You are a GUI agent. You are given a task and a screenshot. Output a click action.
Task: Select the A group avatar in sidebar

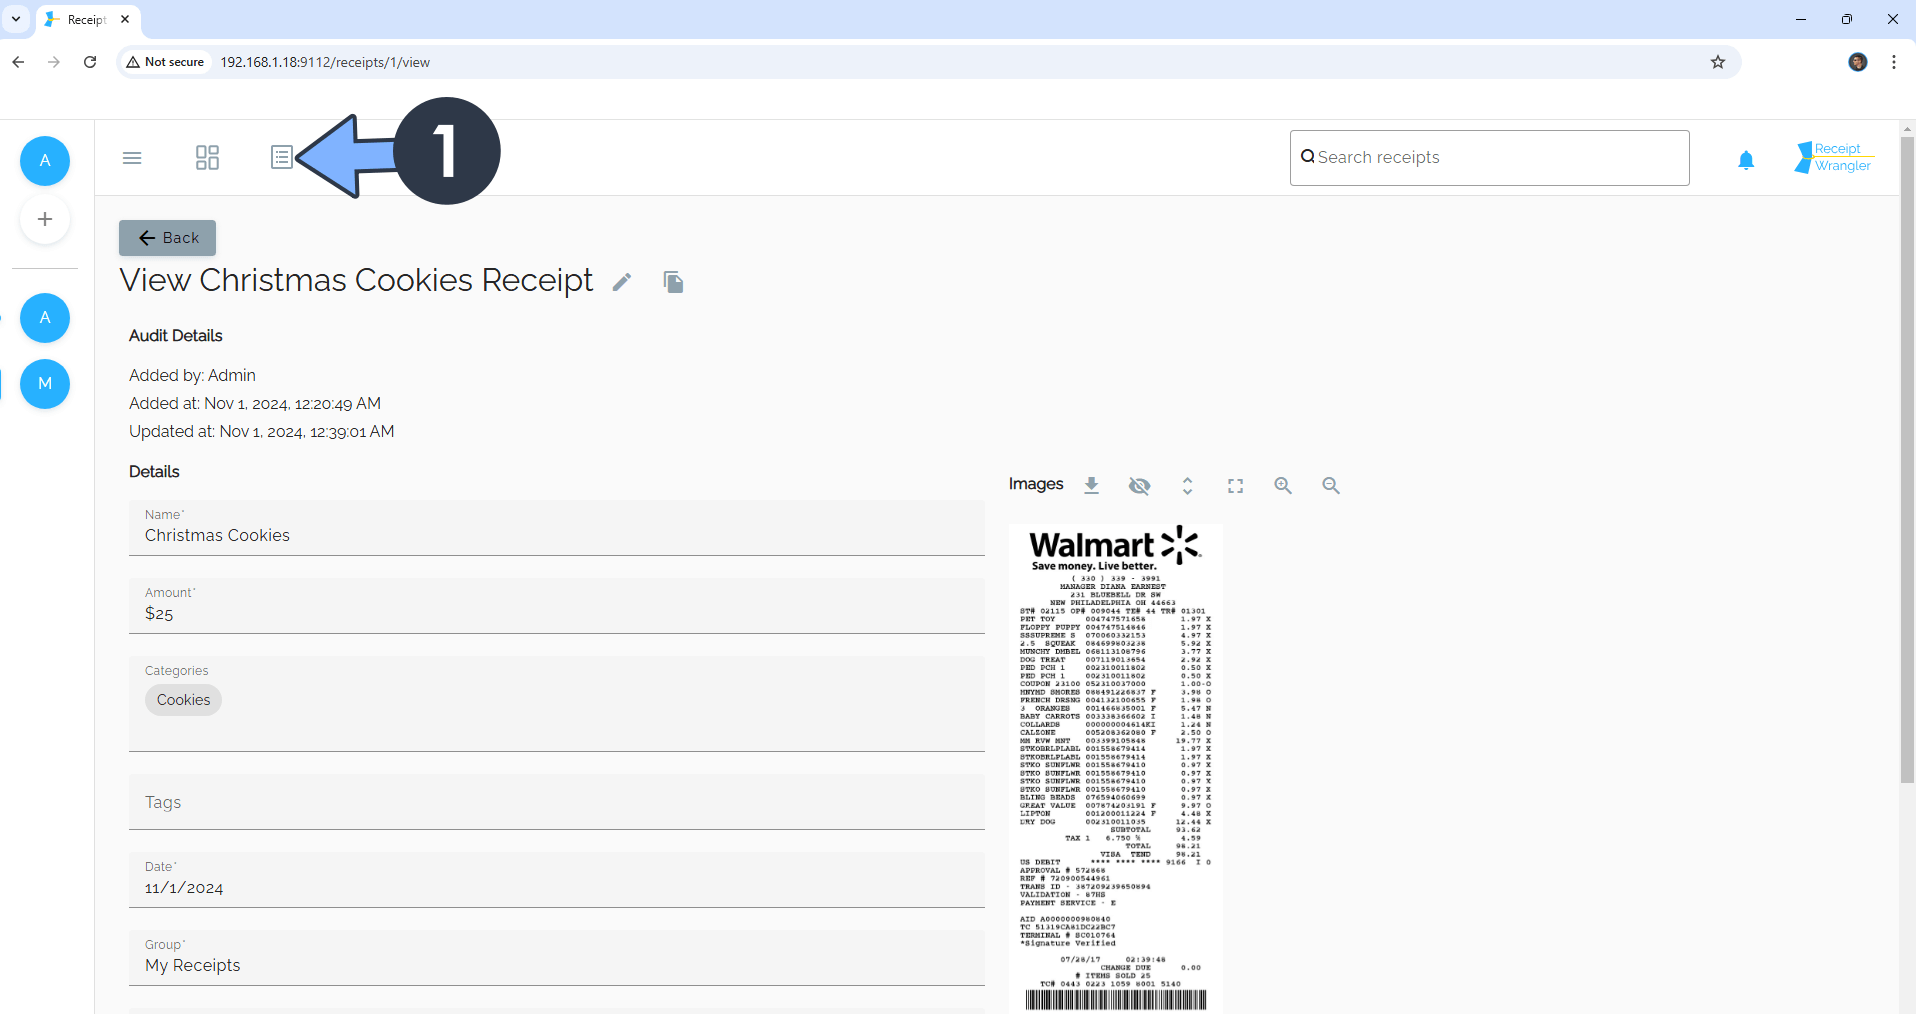coord(45,318)
